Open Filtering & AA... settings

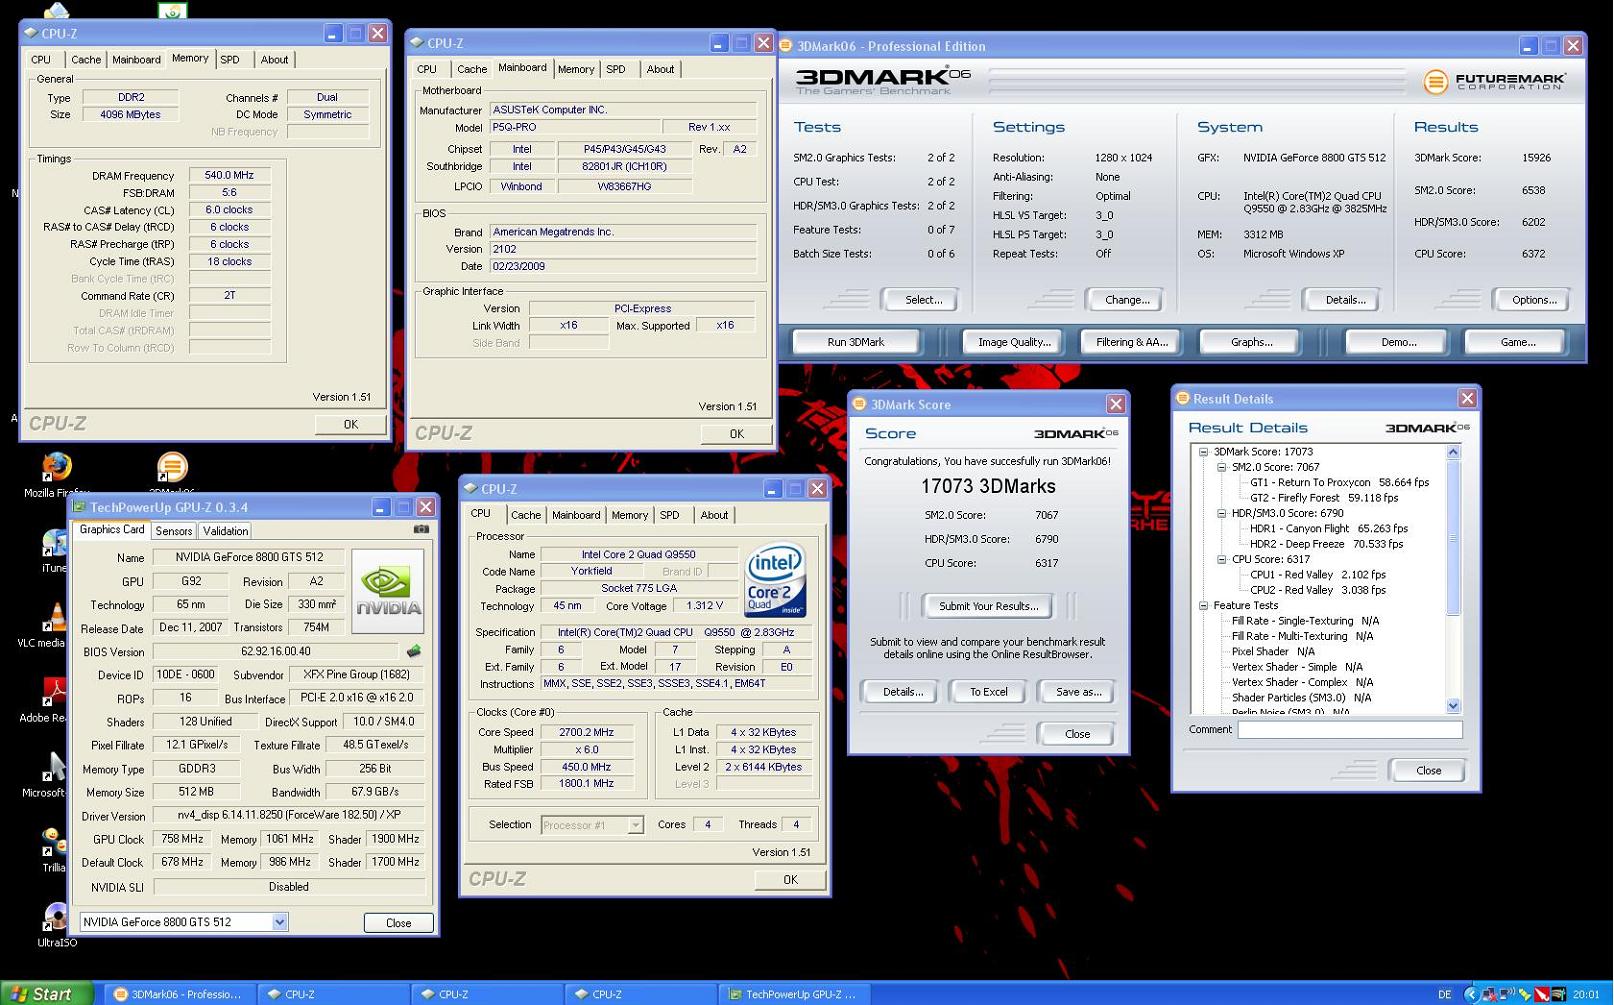point(1132,342)
